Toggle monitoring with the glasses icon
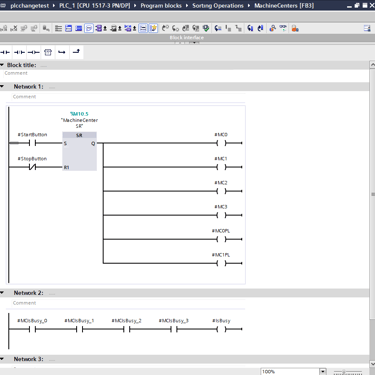Screen dimensions: 375x375 tap(283, 28)
